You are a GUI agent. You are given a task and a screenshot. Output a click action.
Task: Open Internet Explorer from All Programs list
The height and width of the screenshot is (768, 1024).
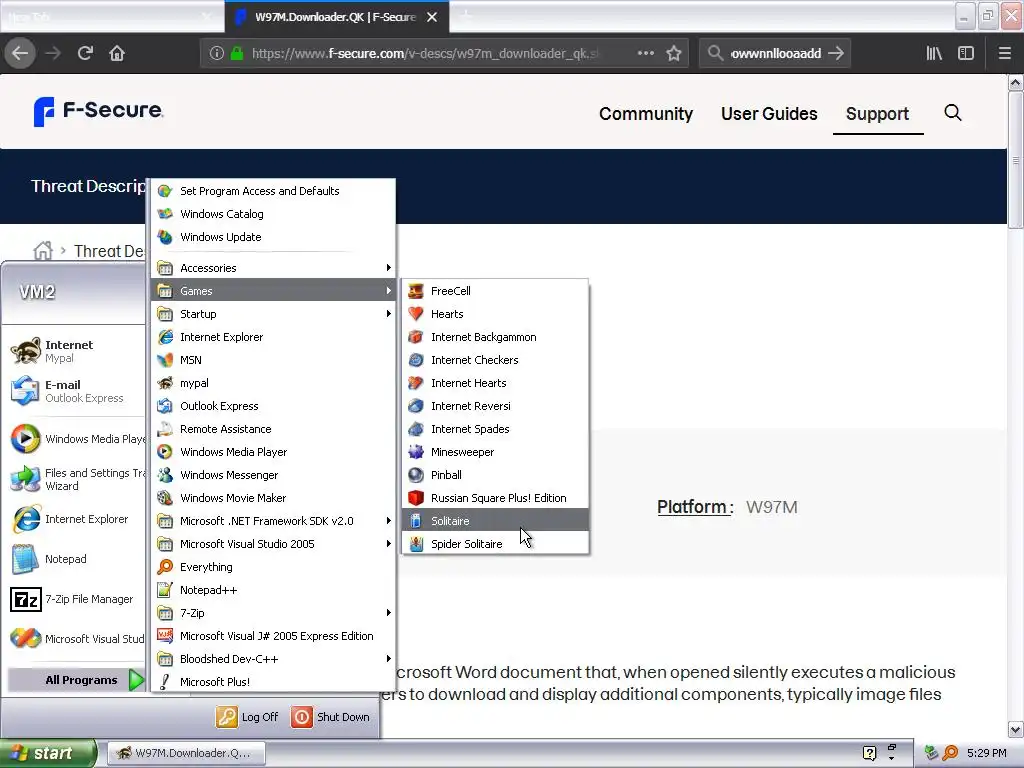coord(273,336)
